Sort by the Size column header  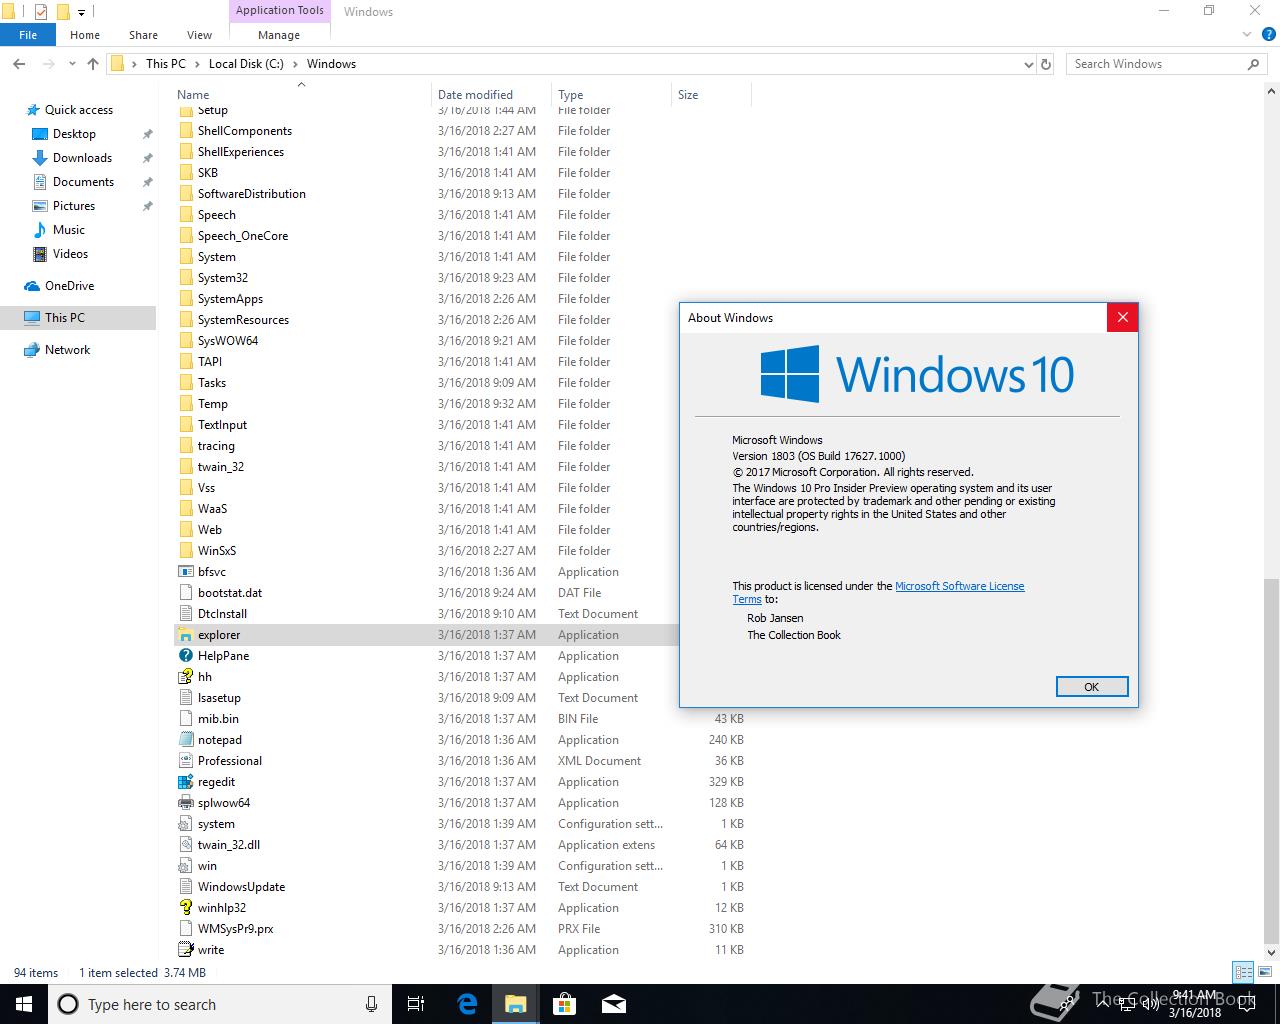click(711, 95)
